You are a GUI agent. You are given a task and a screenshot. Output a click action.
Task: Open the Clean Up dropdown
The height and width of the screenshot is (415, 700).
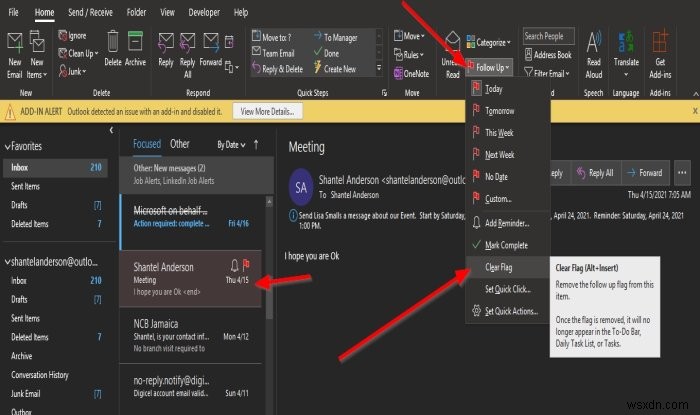(78, 54)
